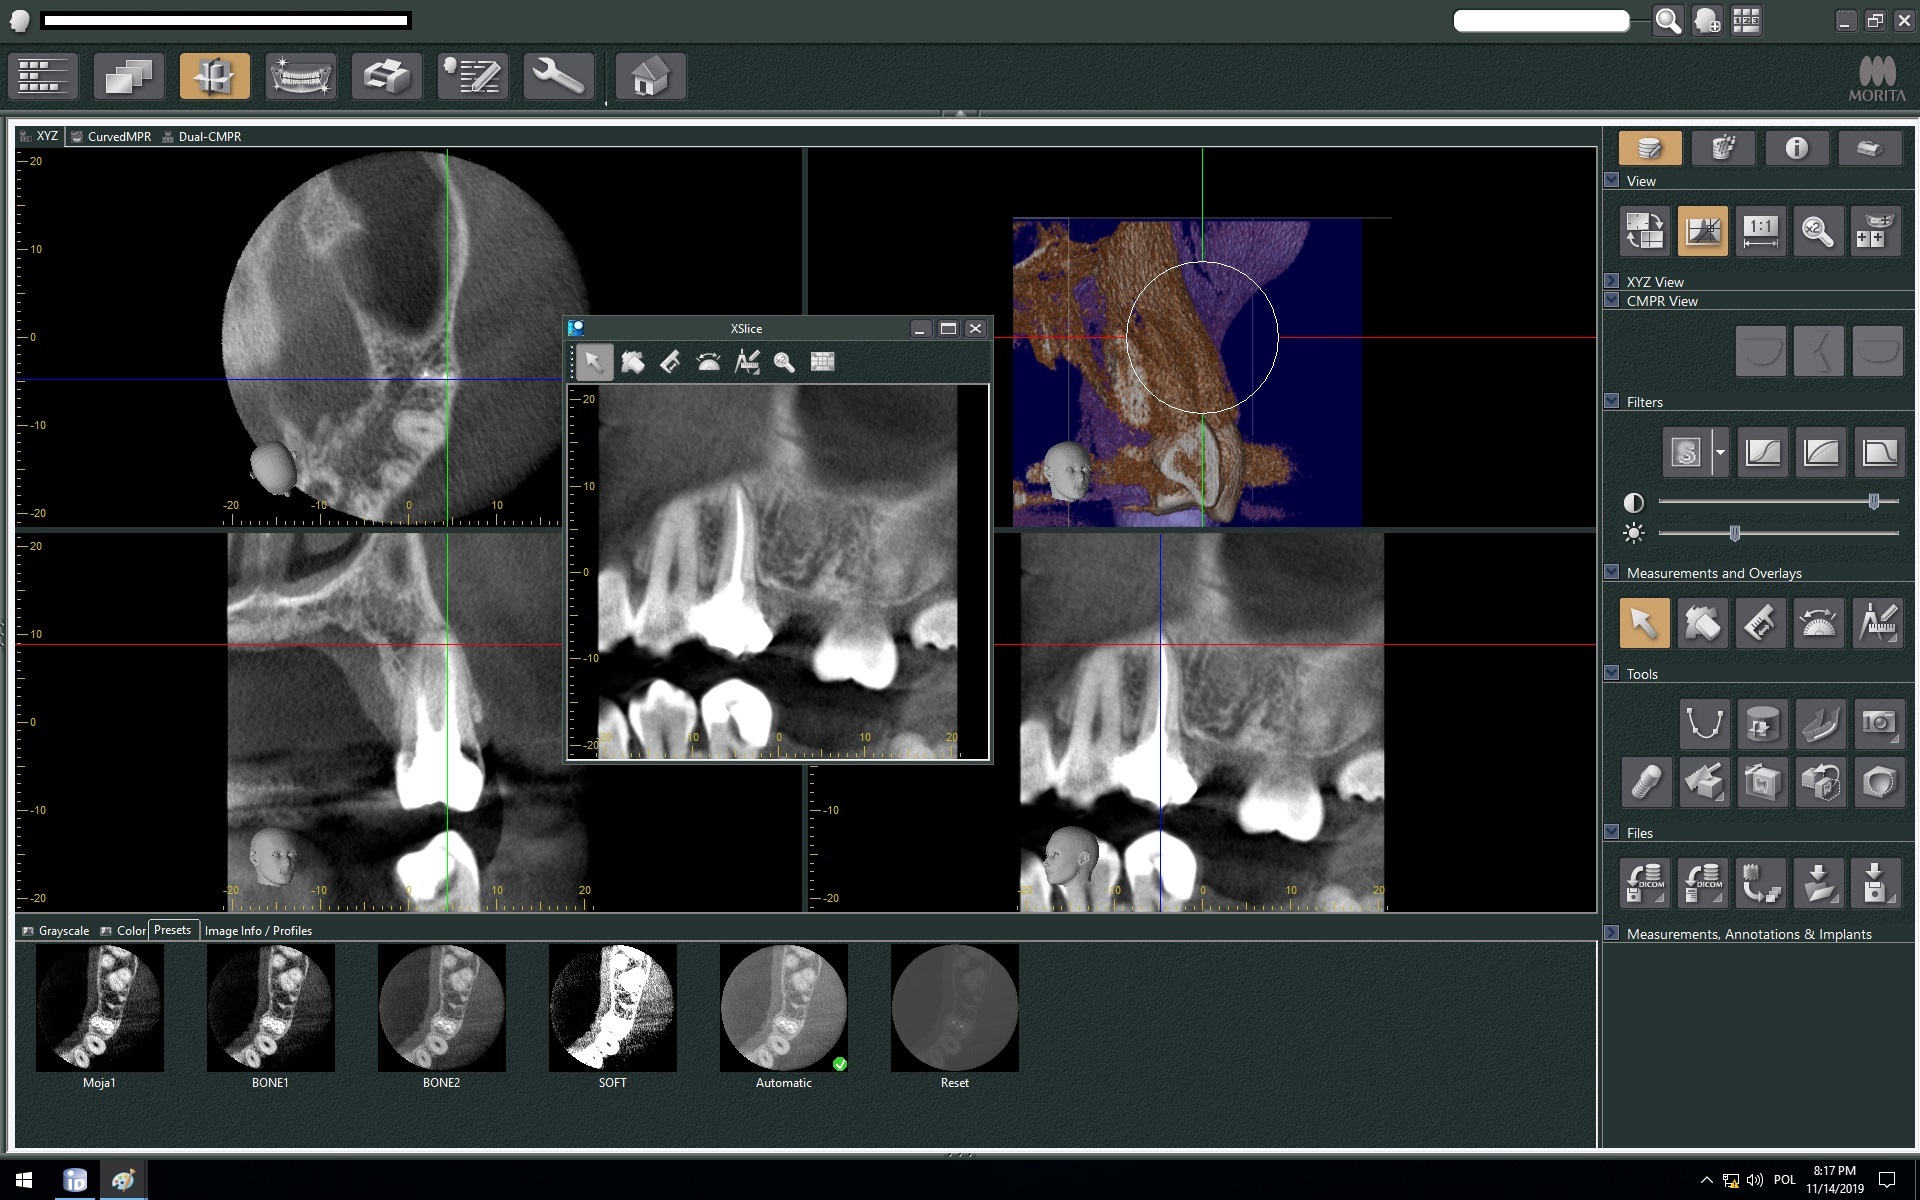Open the Color tab below viewer
Screen dimensions: 1920x1200
(x=123, y=930)
